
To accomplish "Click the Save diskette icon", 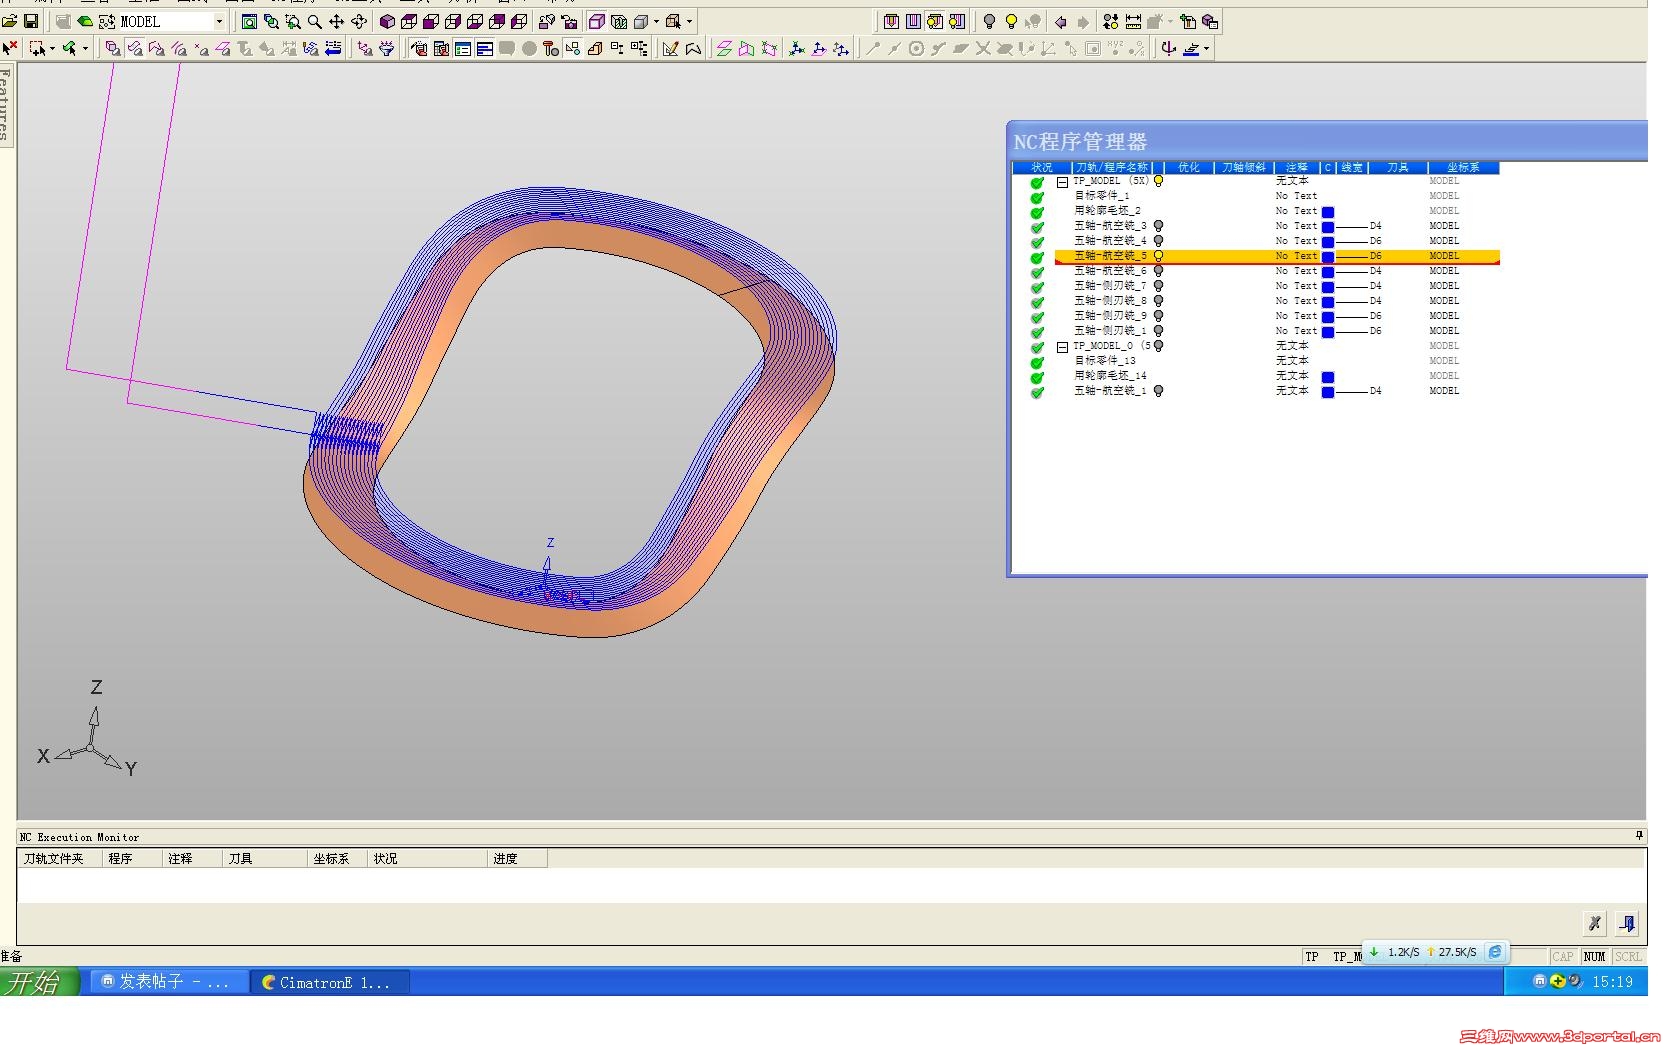I will pyautogui.click(x=31, y=21).
